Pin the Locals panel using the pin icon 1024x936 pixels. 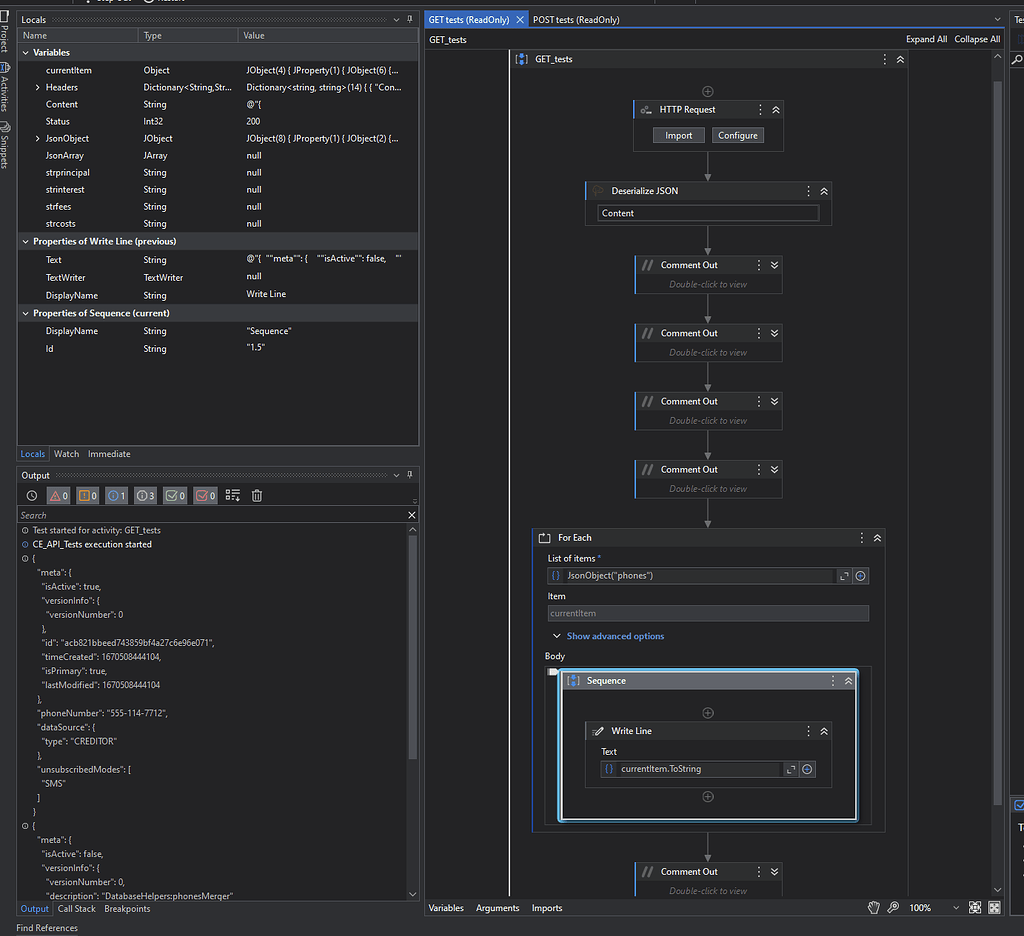coord(410,18)
